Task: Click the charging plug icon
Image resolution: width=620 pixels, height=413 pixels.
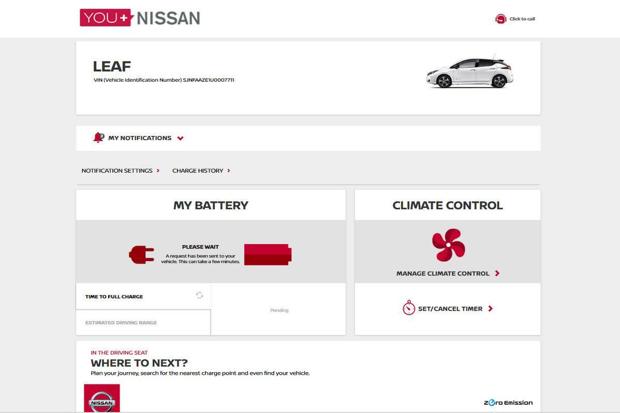Action: click(142, 254)
